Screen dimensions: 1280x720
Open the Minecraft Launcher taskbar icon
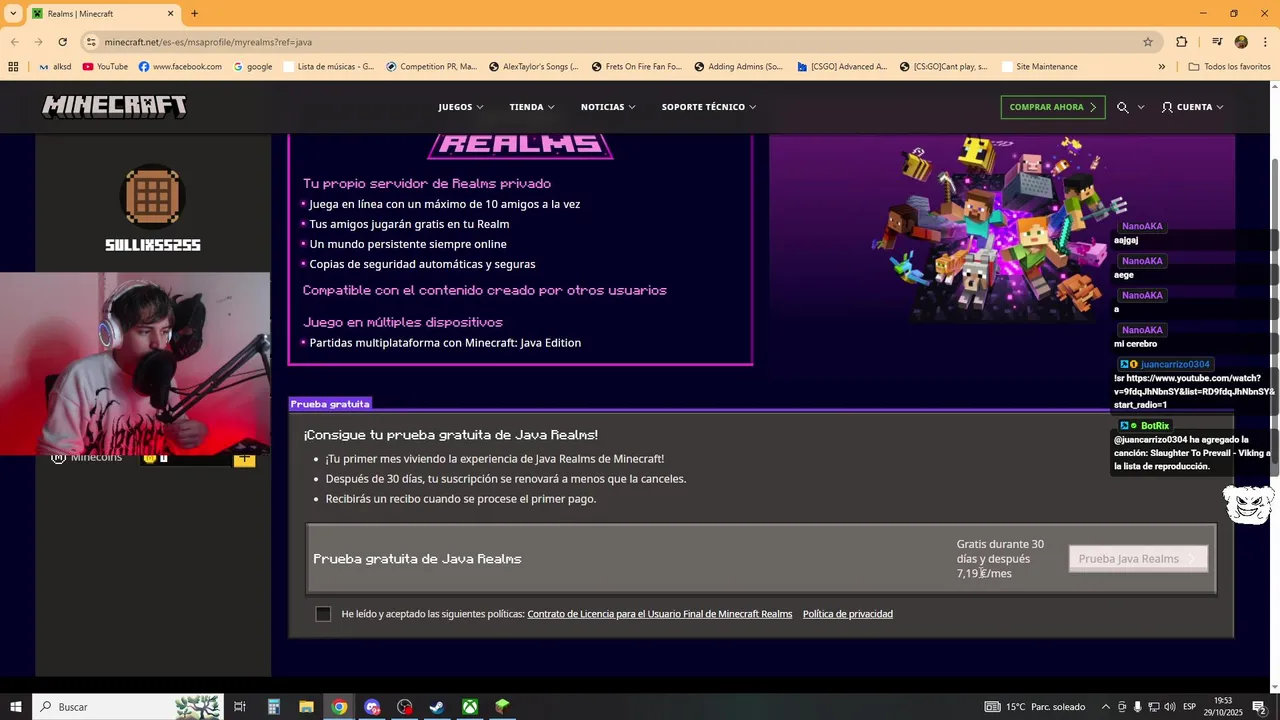[x=502, y=707]
